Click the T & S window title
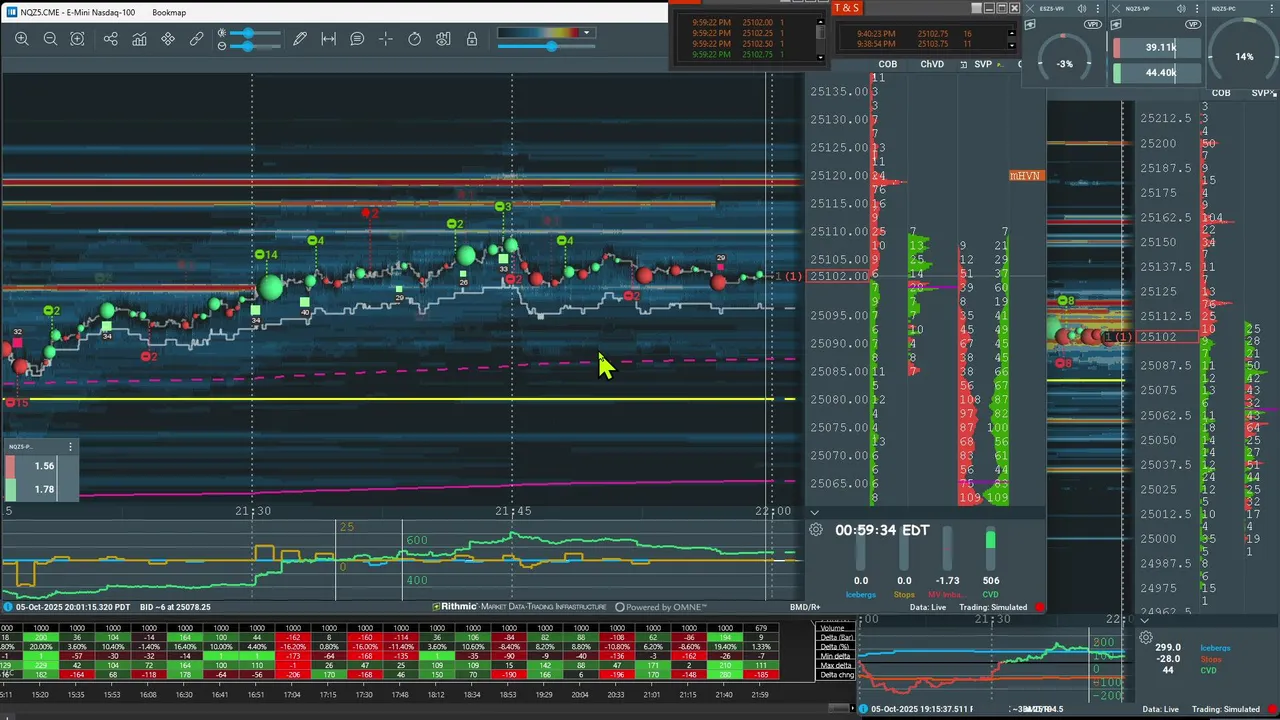Viewport: 1280px width, 720px height. pyautogui.click(x=847, y=8)
